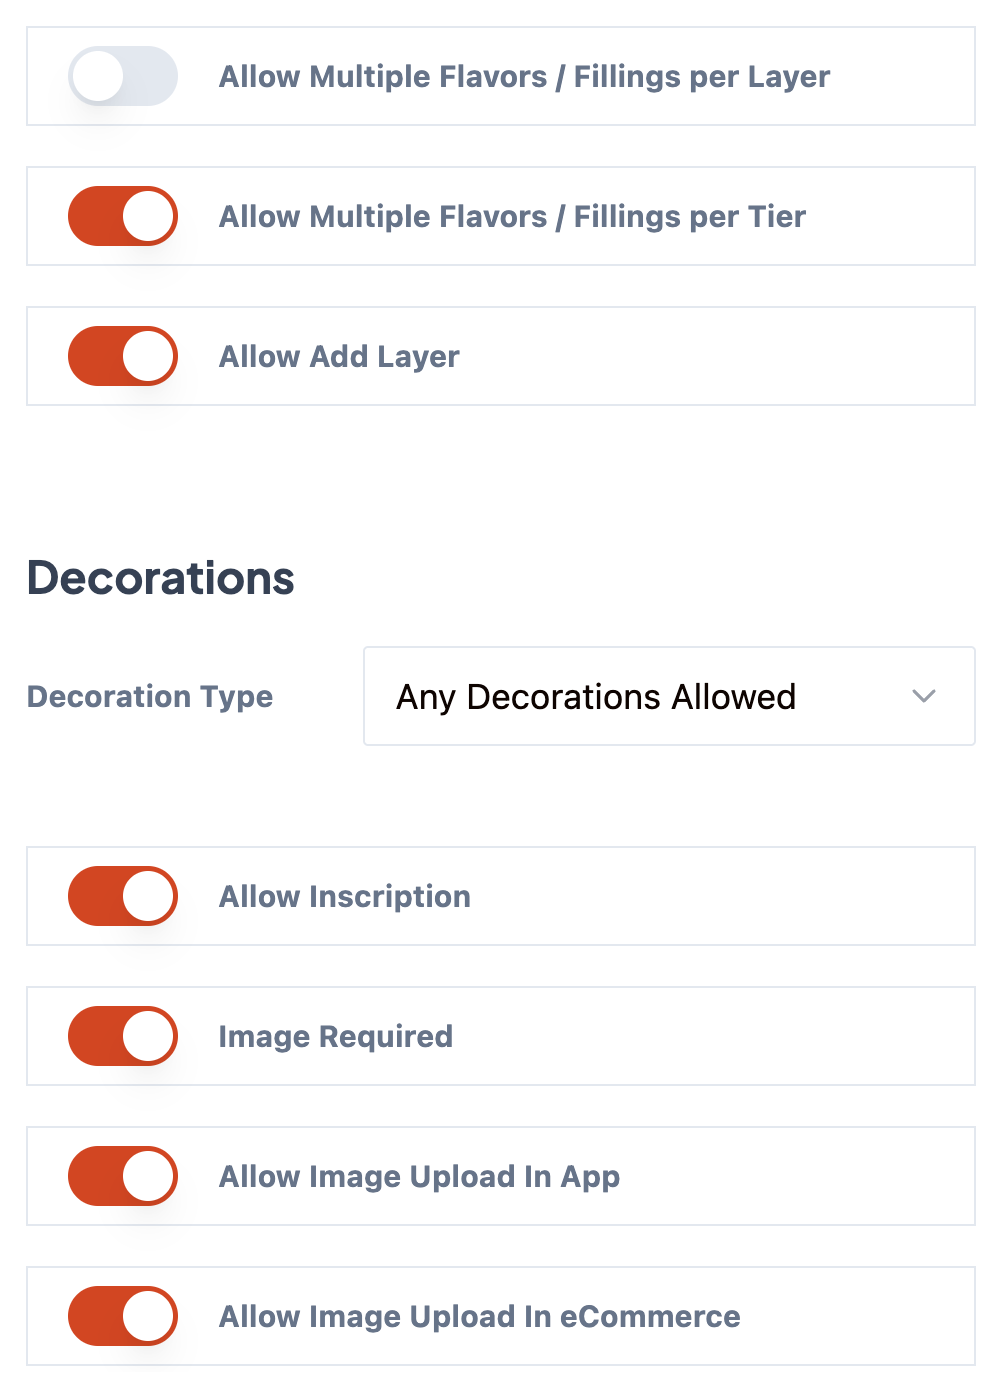Click the Decoration Type dropdown chevron arrow
Screen dimensions: 1002x1392
pos(924,696)
